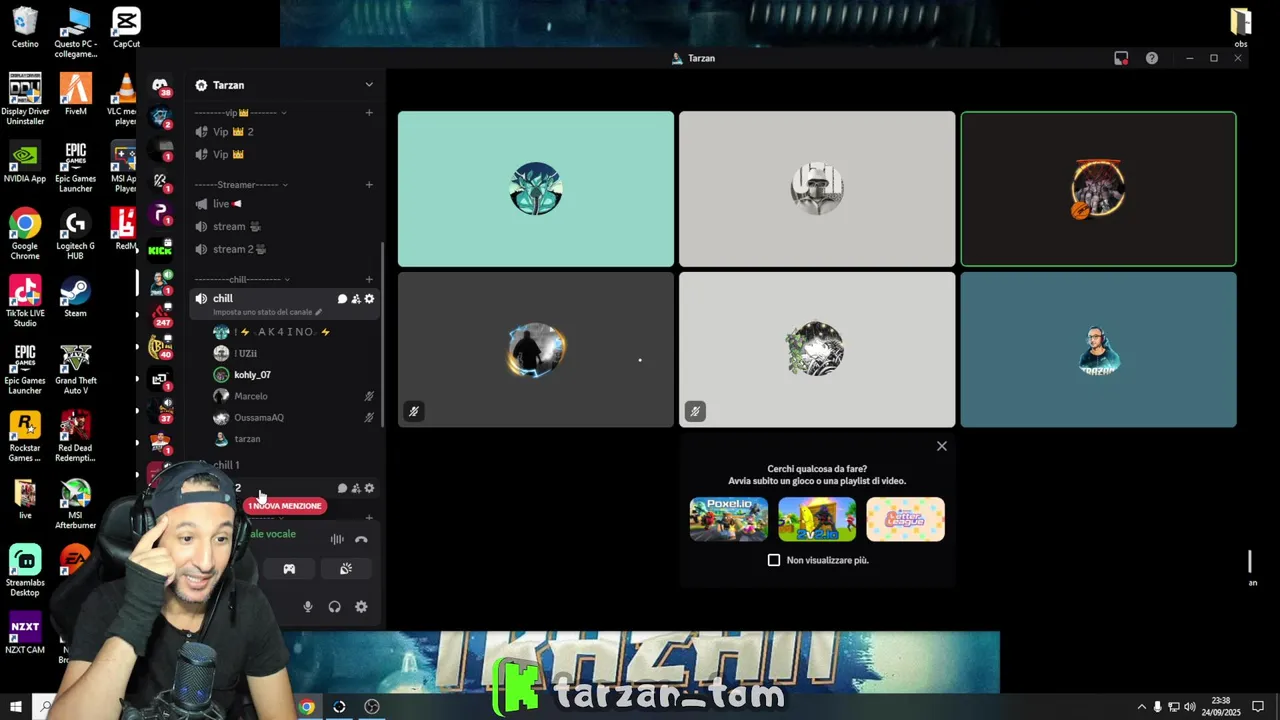Viewport: 1280px width, 720px height.
Task: Open Streamlabs Desktop shortcut
Action: 25,572
